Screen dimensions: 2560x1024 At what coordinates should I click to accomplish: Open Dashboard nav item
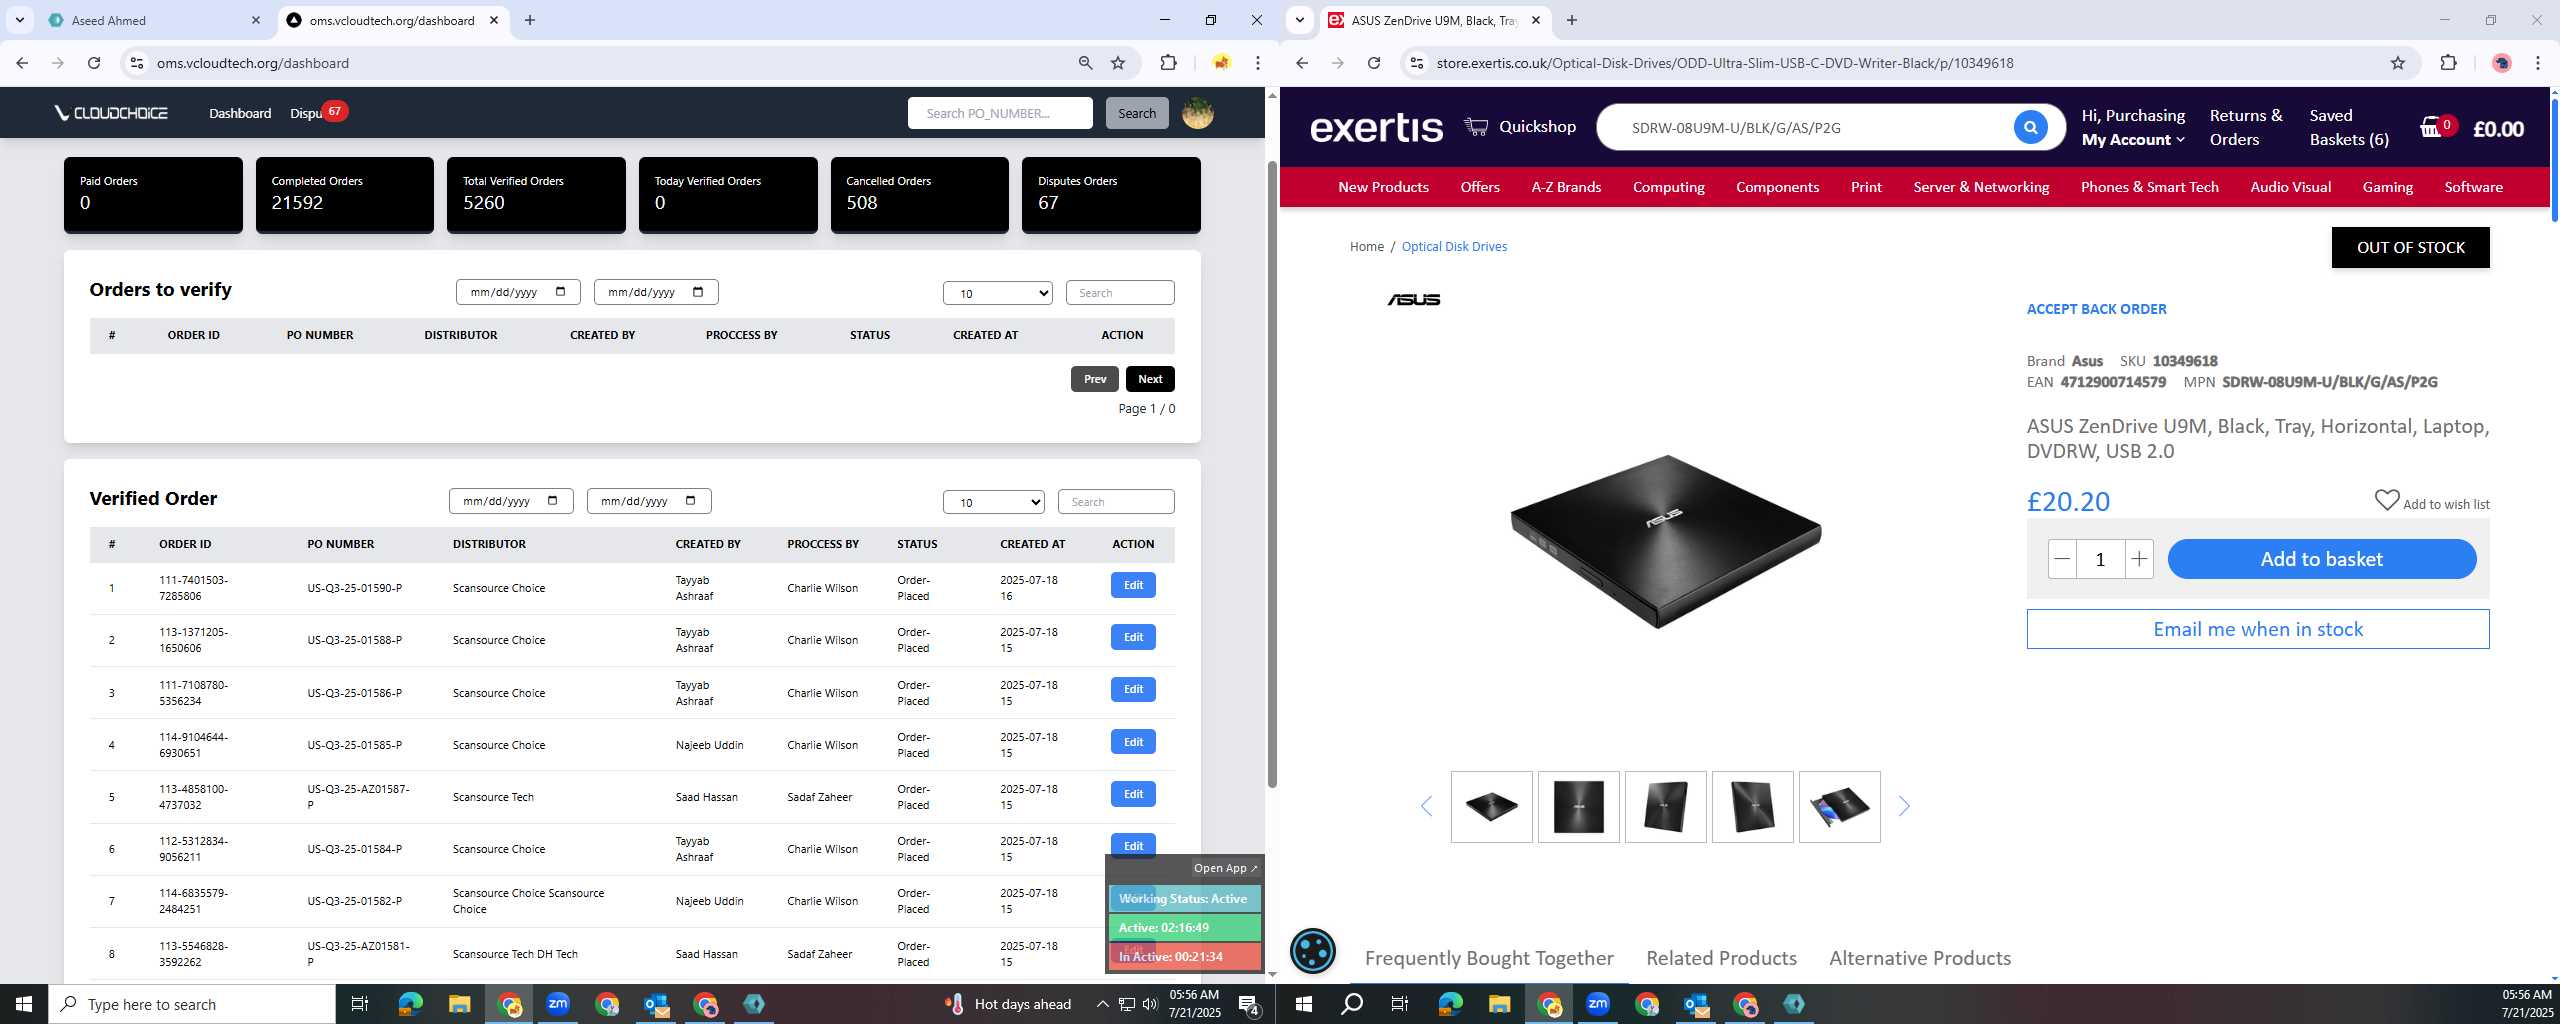(x=240, y=113)
